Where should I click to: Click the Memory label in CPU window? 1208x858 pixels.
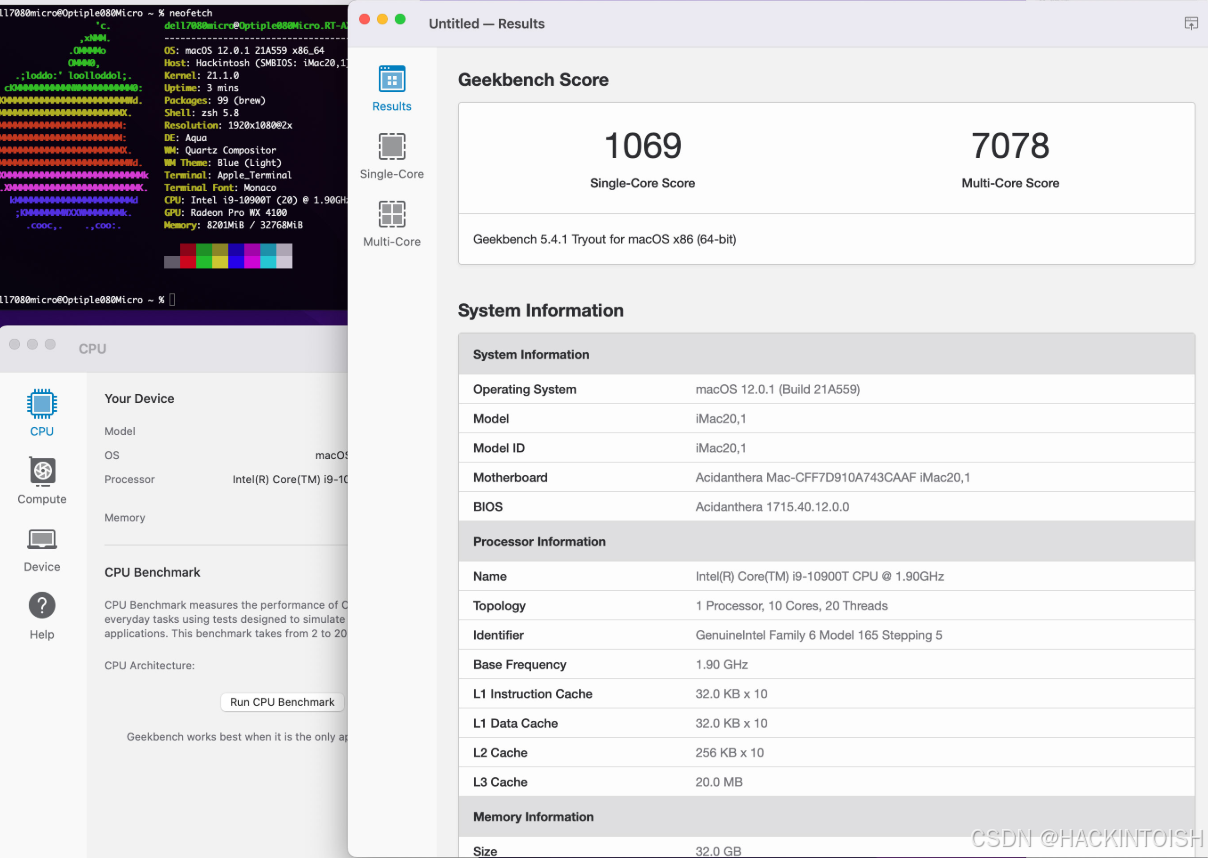(x=124, y=517)
